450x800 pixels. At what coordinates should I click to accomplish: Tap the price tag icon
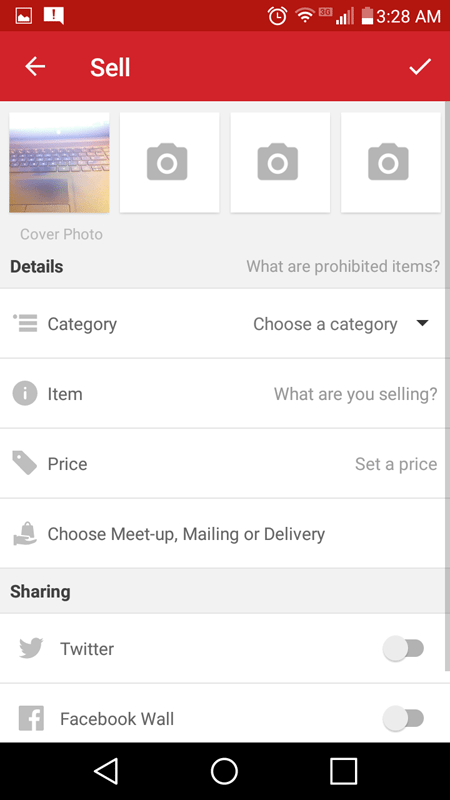pos(24,463)
